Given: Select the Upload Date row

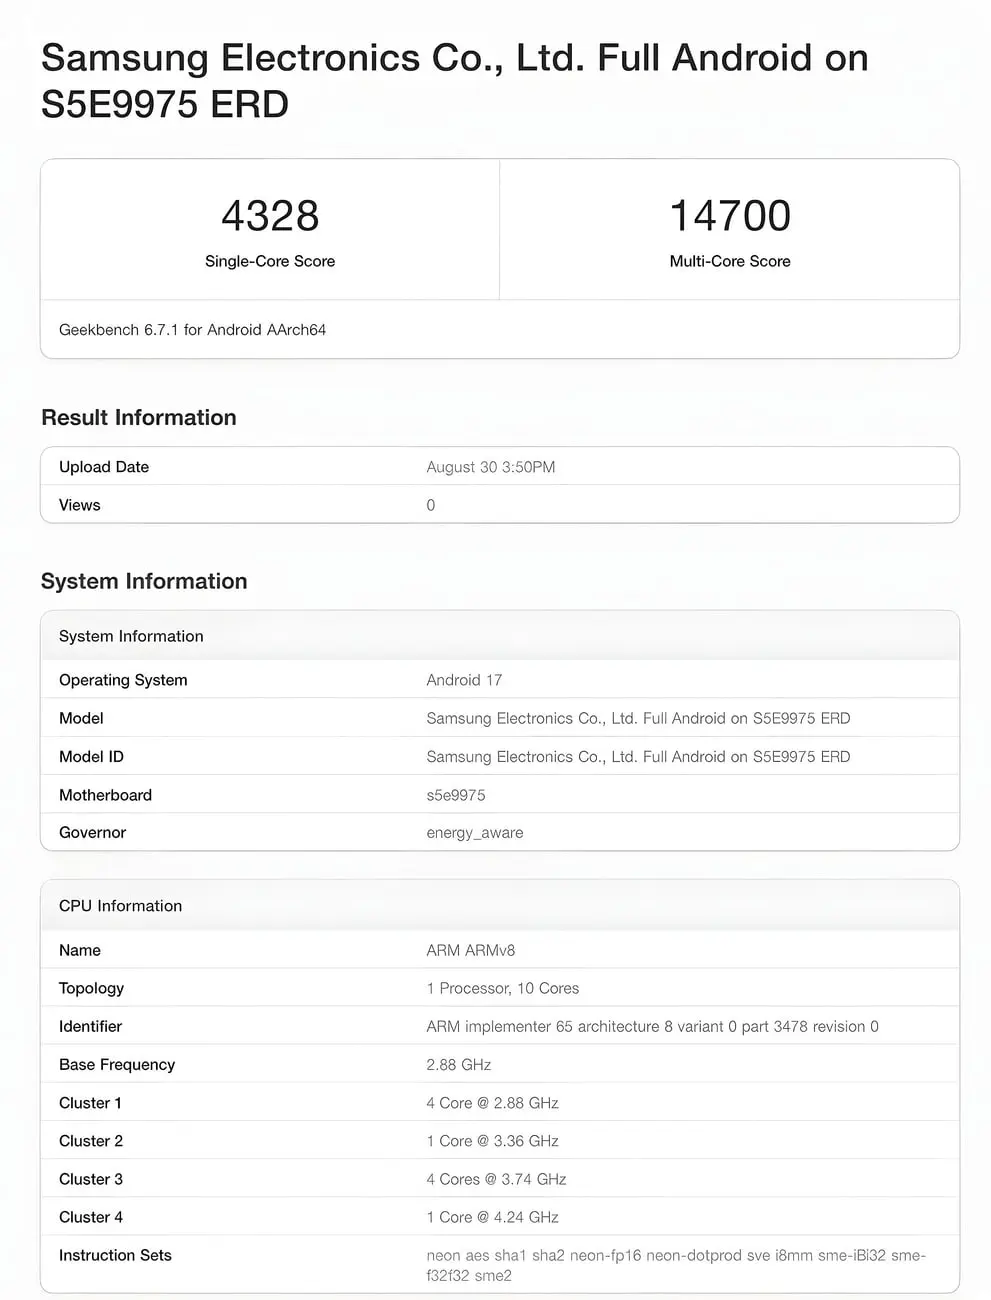Looking at the screenshot, I should tap(500, 467).
